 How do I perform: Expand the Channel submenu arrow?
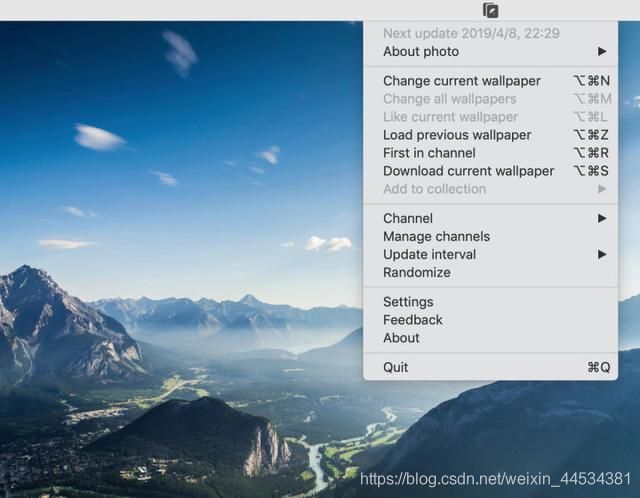[x=602, y=218]
